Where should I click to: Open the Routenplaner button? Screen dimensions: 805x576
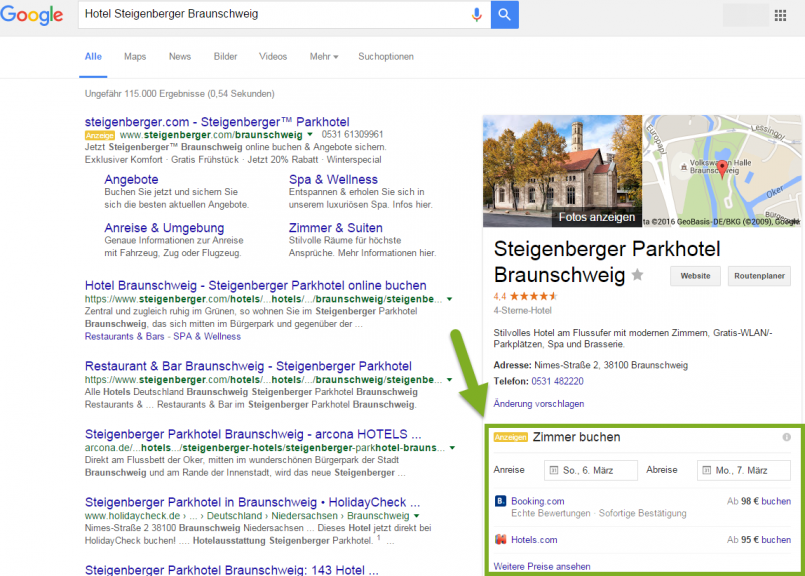(x=759, y=276)
